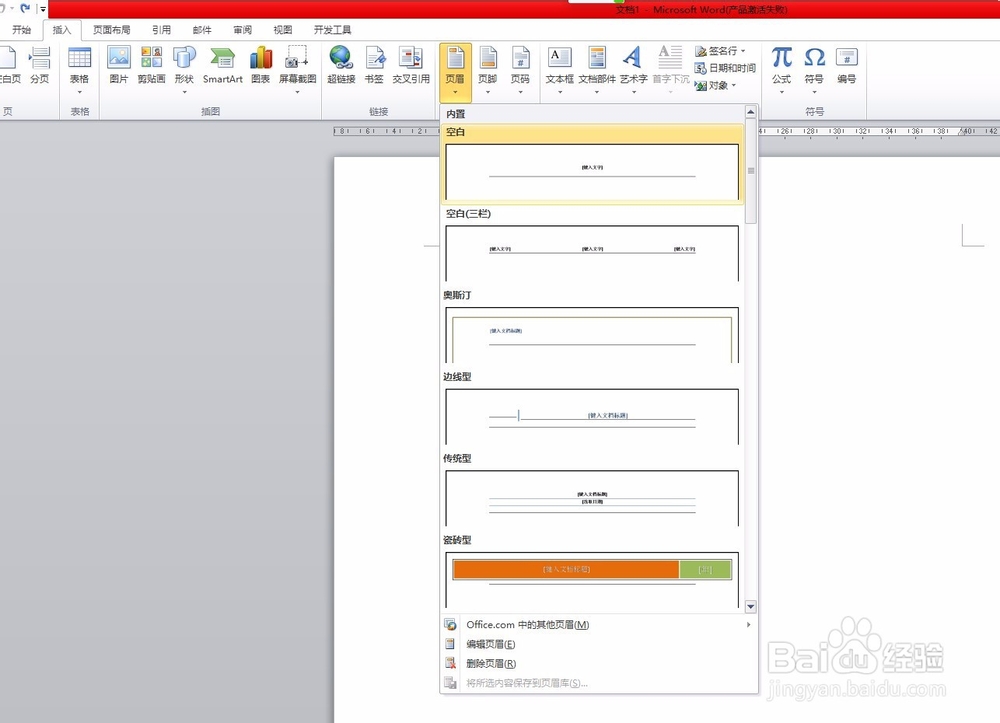1000x723 pixels.
Task: Switch to the 开始 tab
Action: (x=21, y=29)
